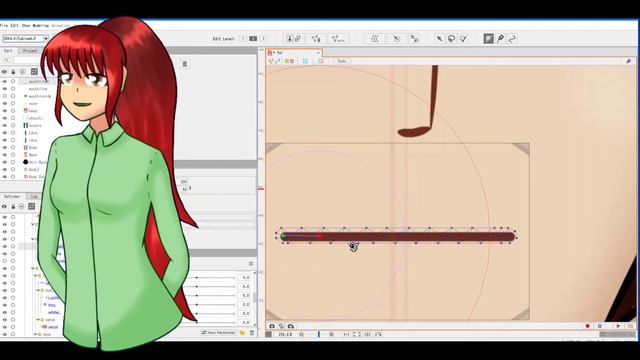Toggle visibility of the Neck part
640x360 pixels.
coord(4,155)
